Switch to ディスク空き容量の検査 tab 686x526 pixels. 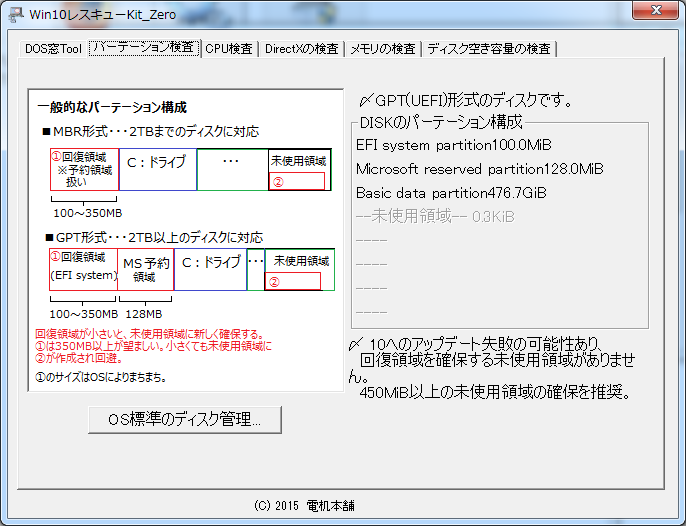click(x=489, y=49)
